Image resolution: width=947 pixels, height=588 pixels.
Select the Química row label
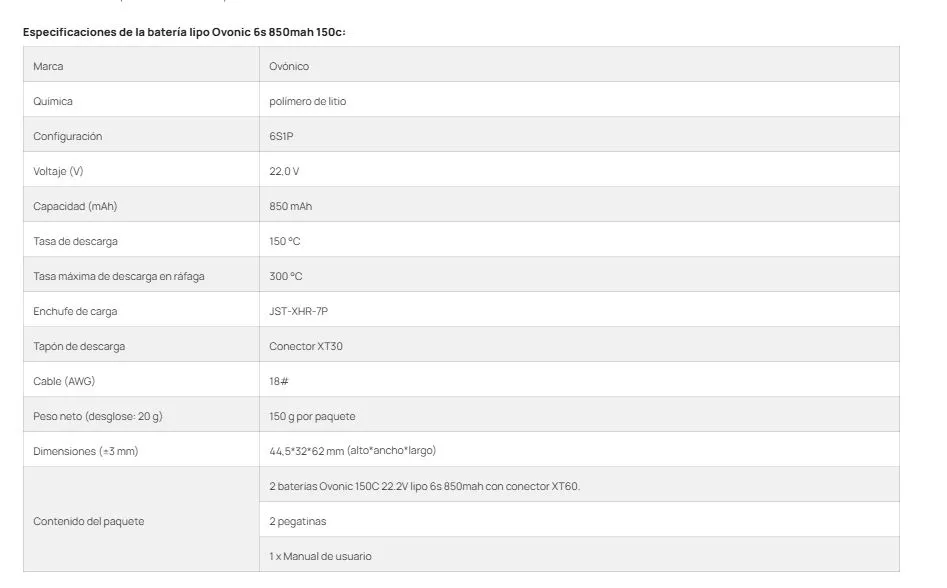coord(141,100)
